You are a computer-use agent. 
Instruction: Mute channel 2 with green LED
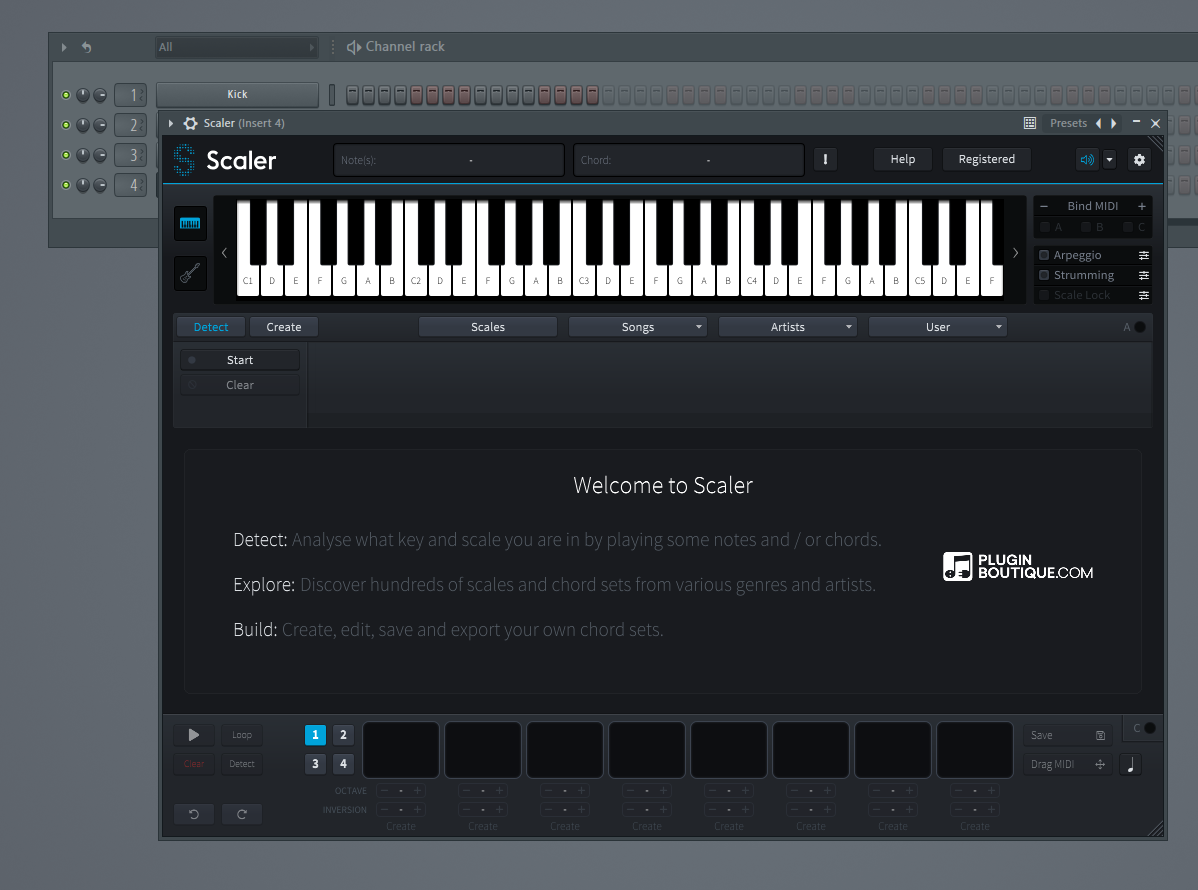(x=66, y=125)
